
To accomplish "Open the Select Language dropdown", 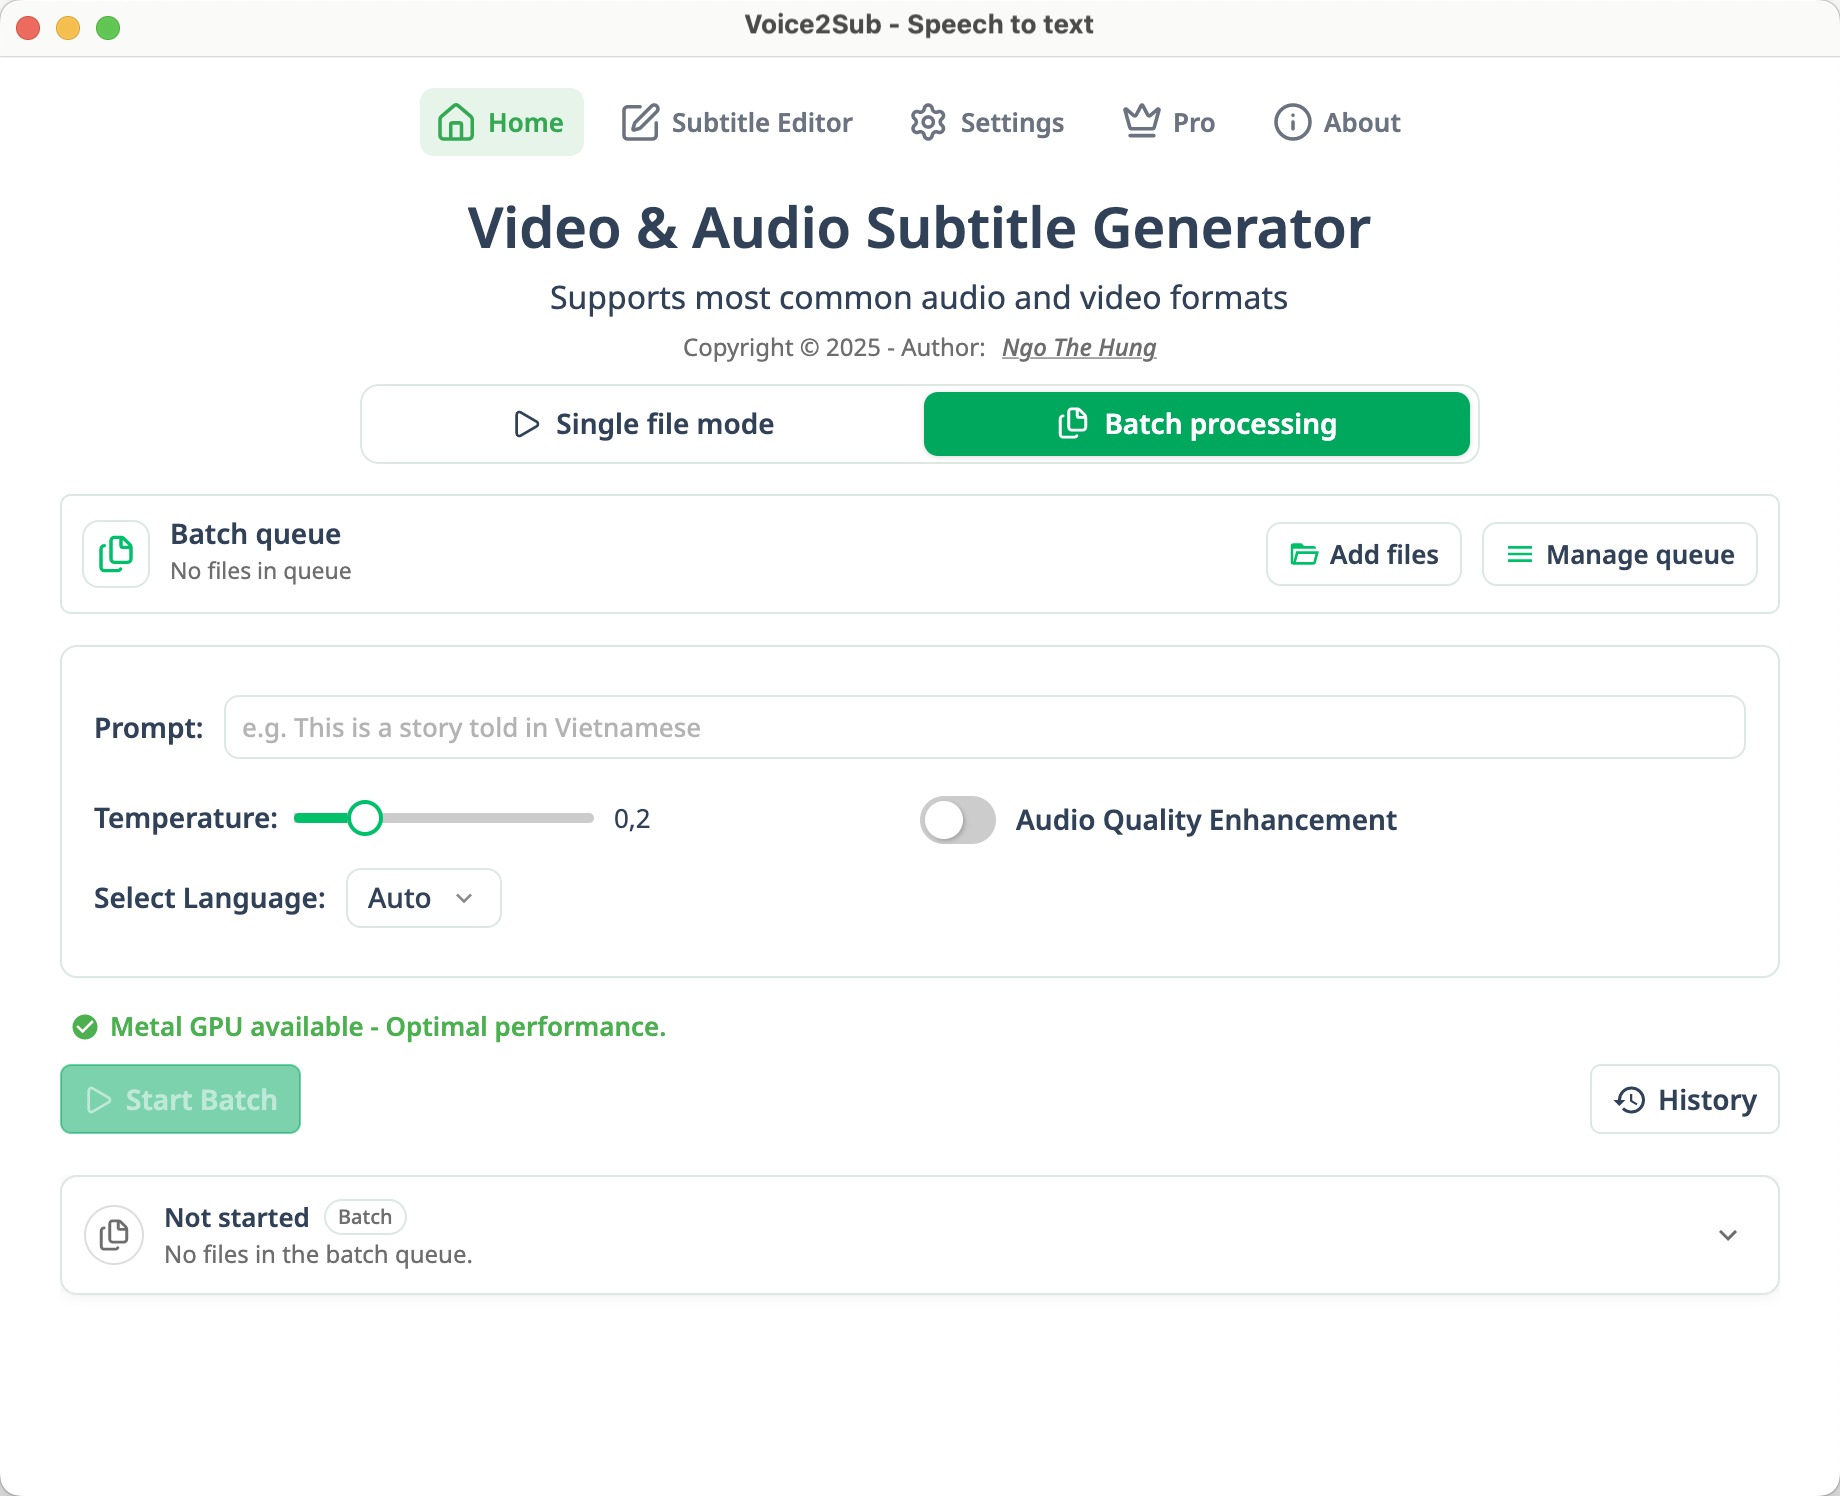I will [x=424, y=898].
